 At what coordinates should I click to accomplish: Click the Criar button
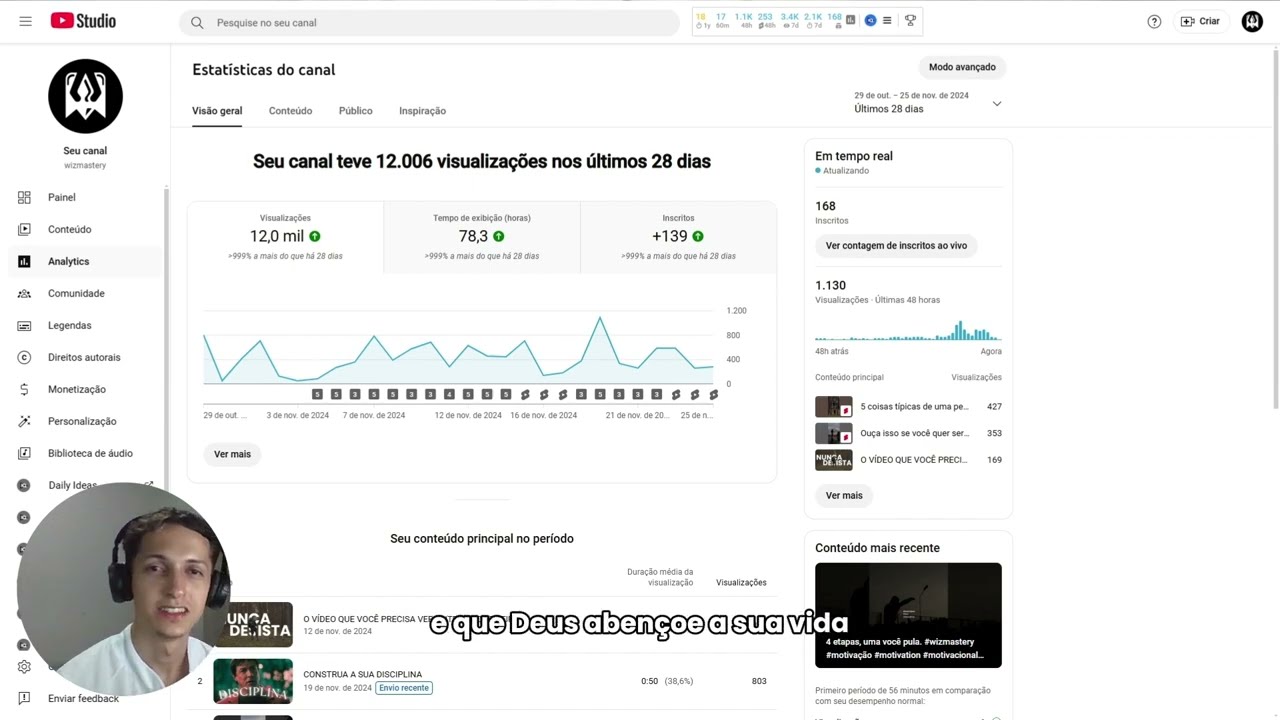click(1200, 21)
